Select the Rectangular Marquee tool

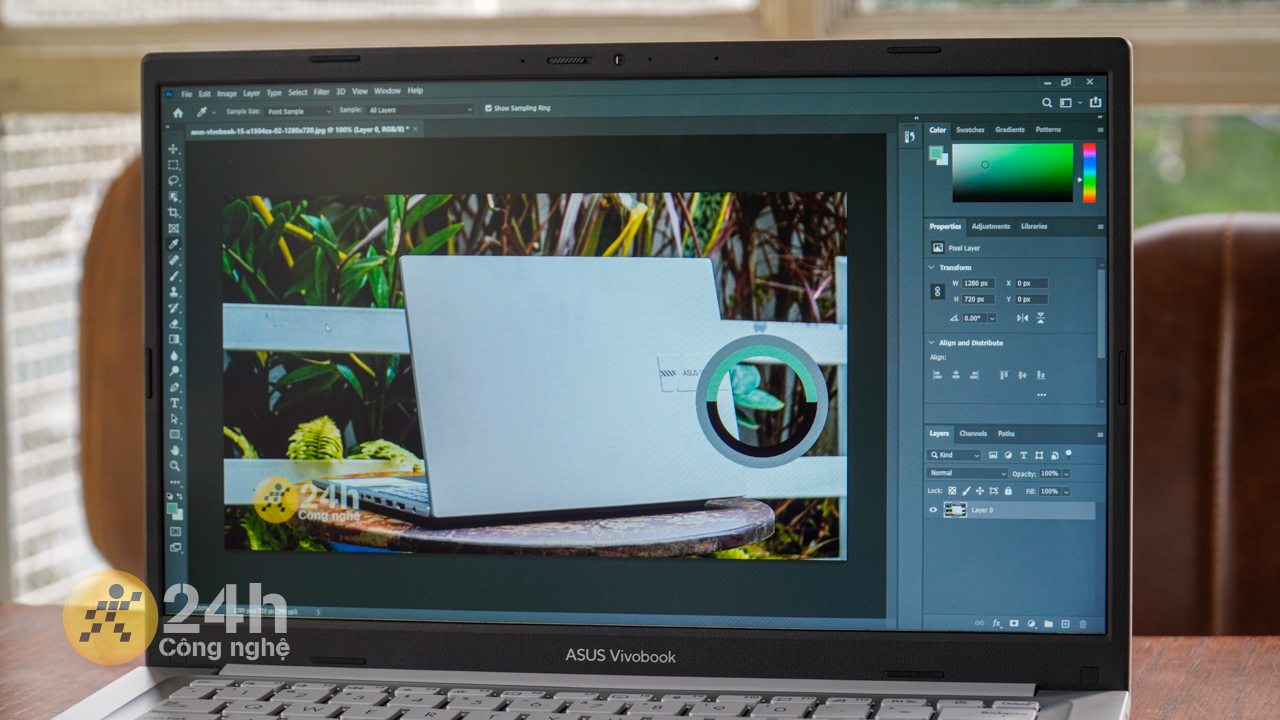pos(174,165)
